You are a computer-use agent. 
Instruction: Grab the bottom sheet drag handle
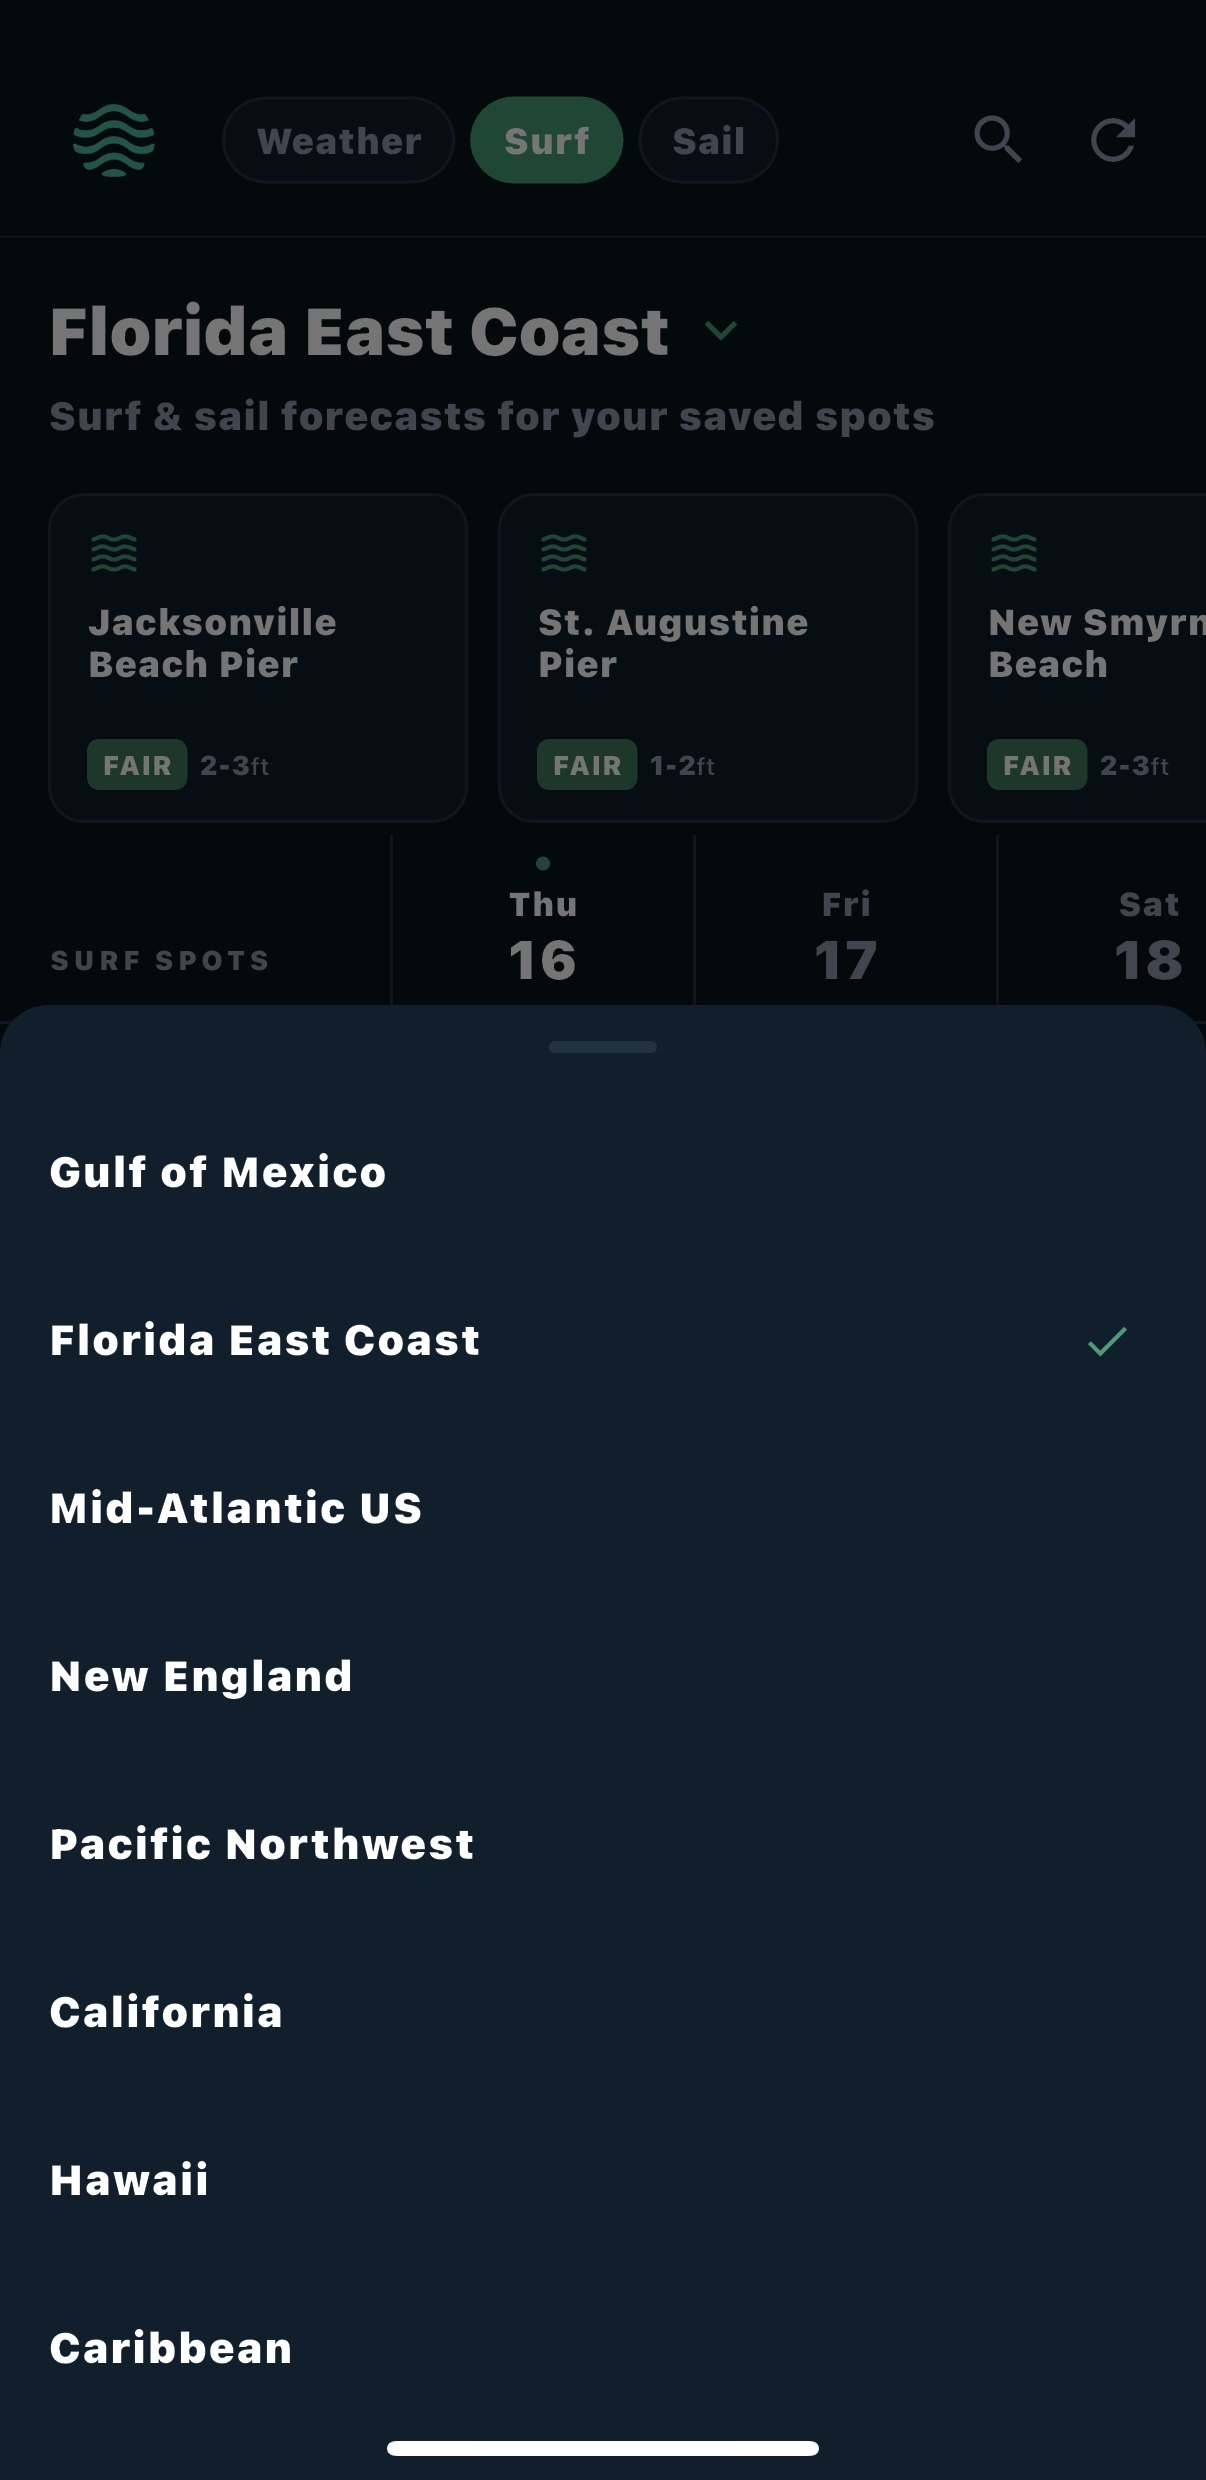[x=603, y=1047]
